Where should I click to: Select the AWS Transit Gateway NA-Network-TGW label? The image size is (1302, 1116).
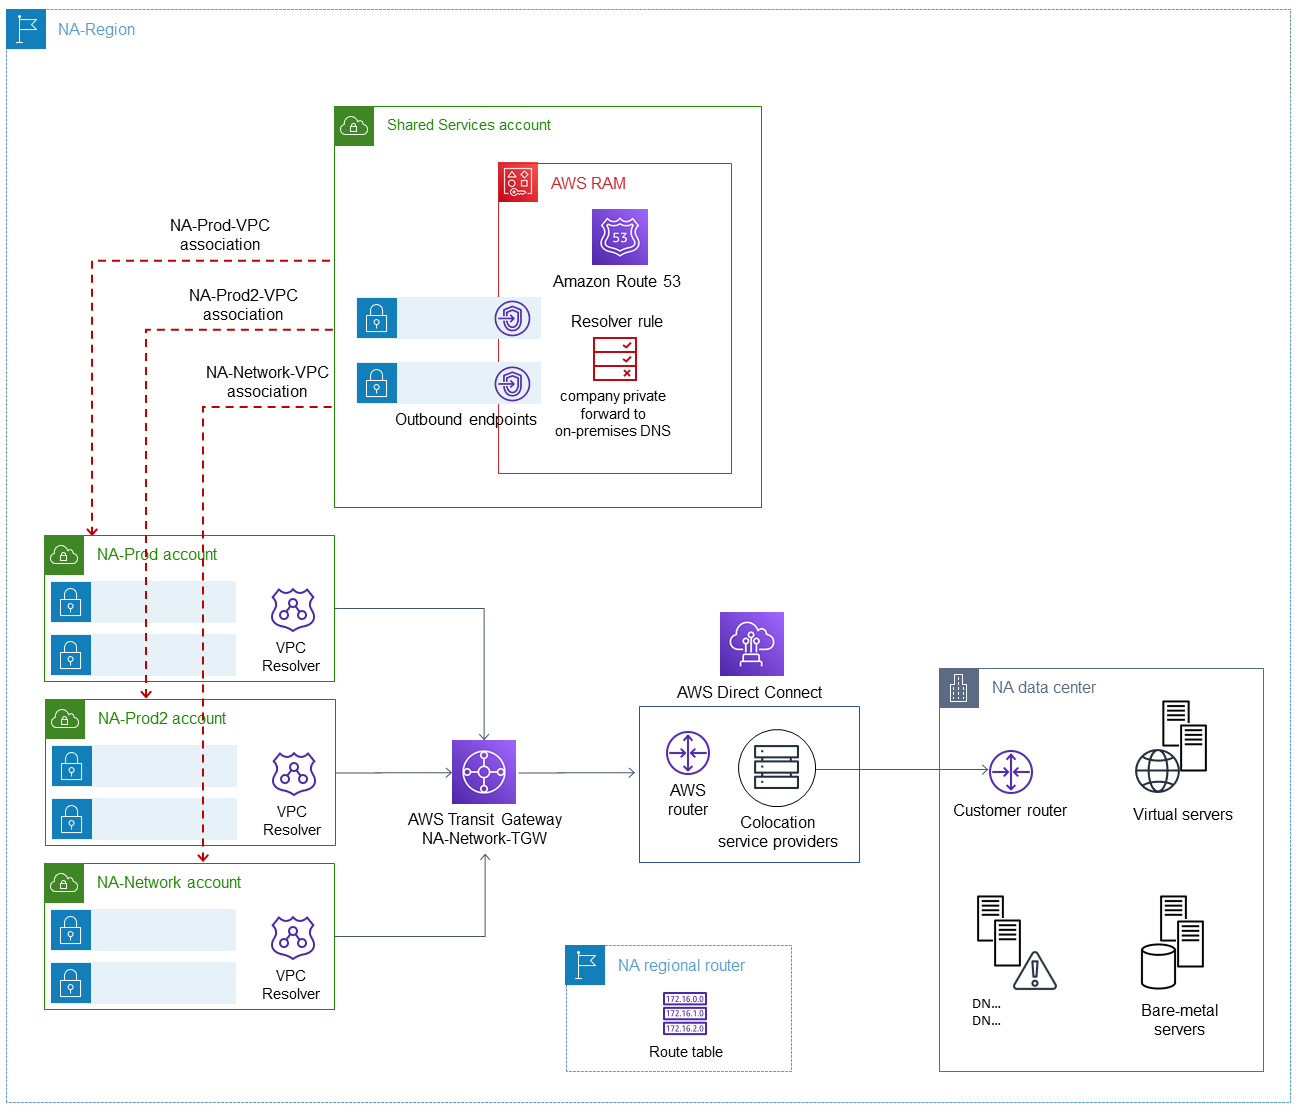[x=485, y=829]
